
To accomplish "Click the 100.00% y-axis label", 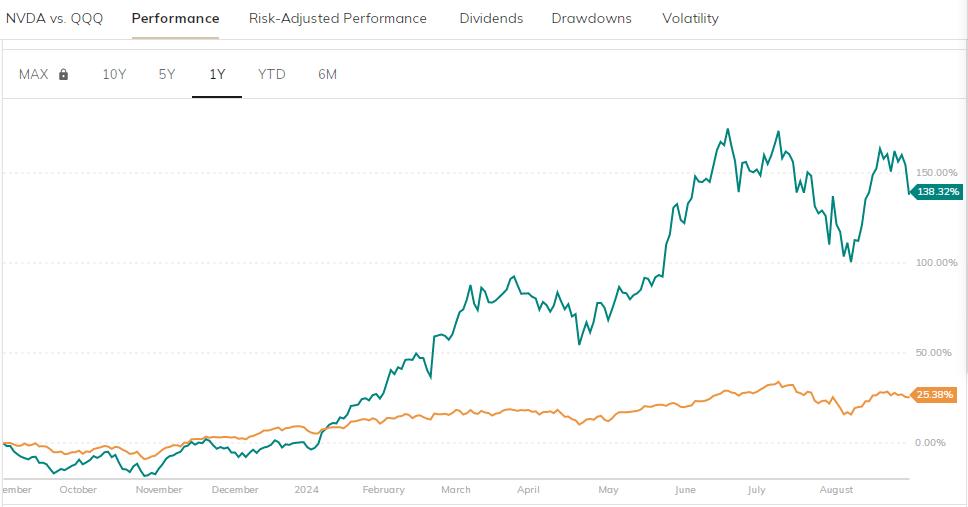I will pos(937,262).
